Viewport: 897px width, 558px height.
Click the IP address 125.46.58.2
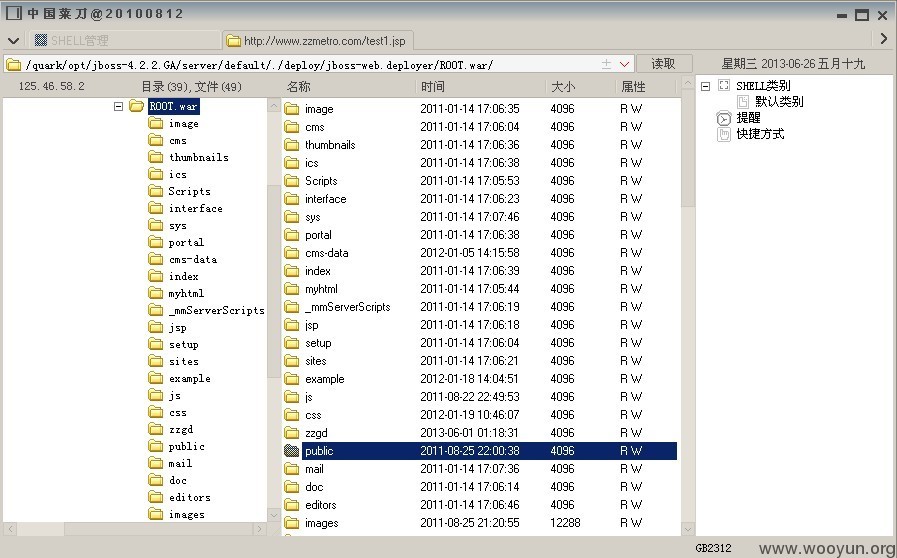[51, 86]
